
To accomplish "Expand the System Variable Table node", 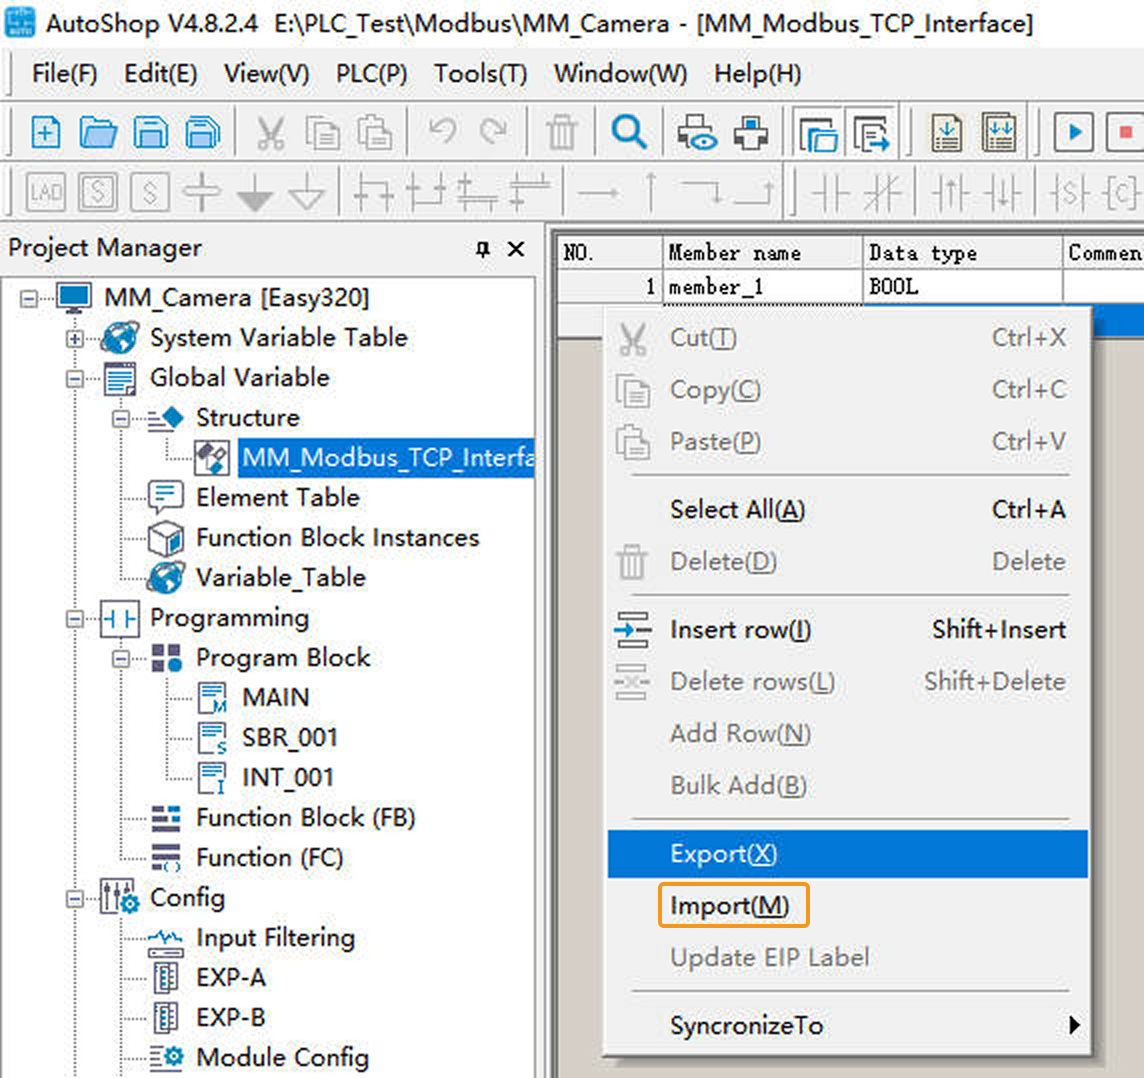I will [75, 338].
